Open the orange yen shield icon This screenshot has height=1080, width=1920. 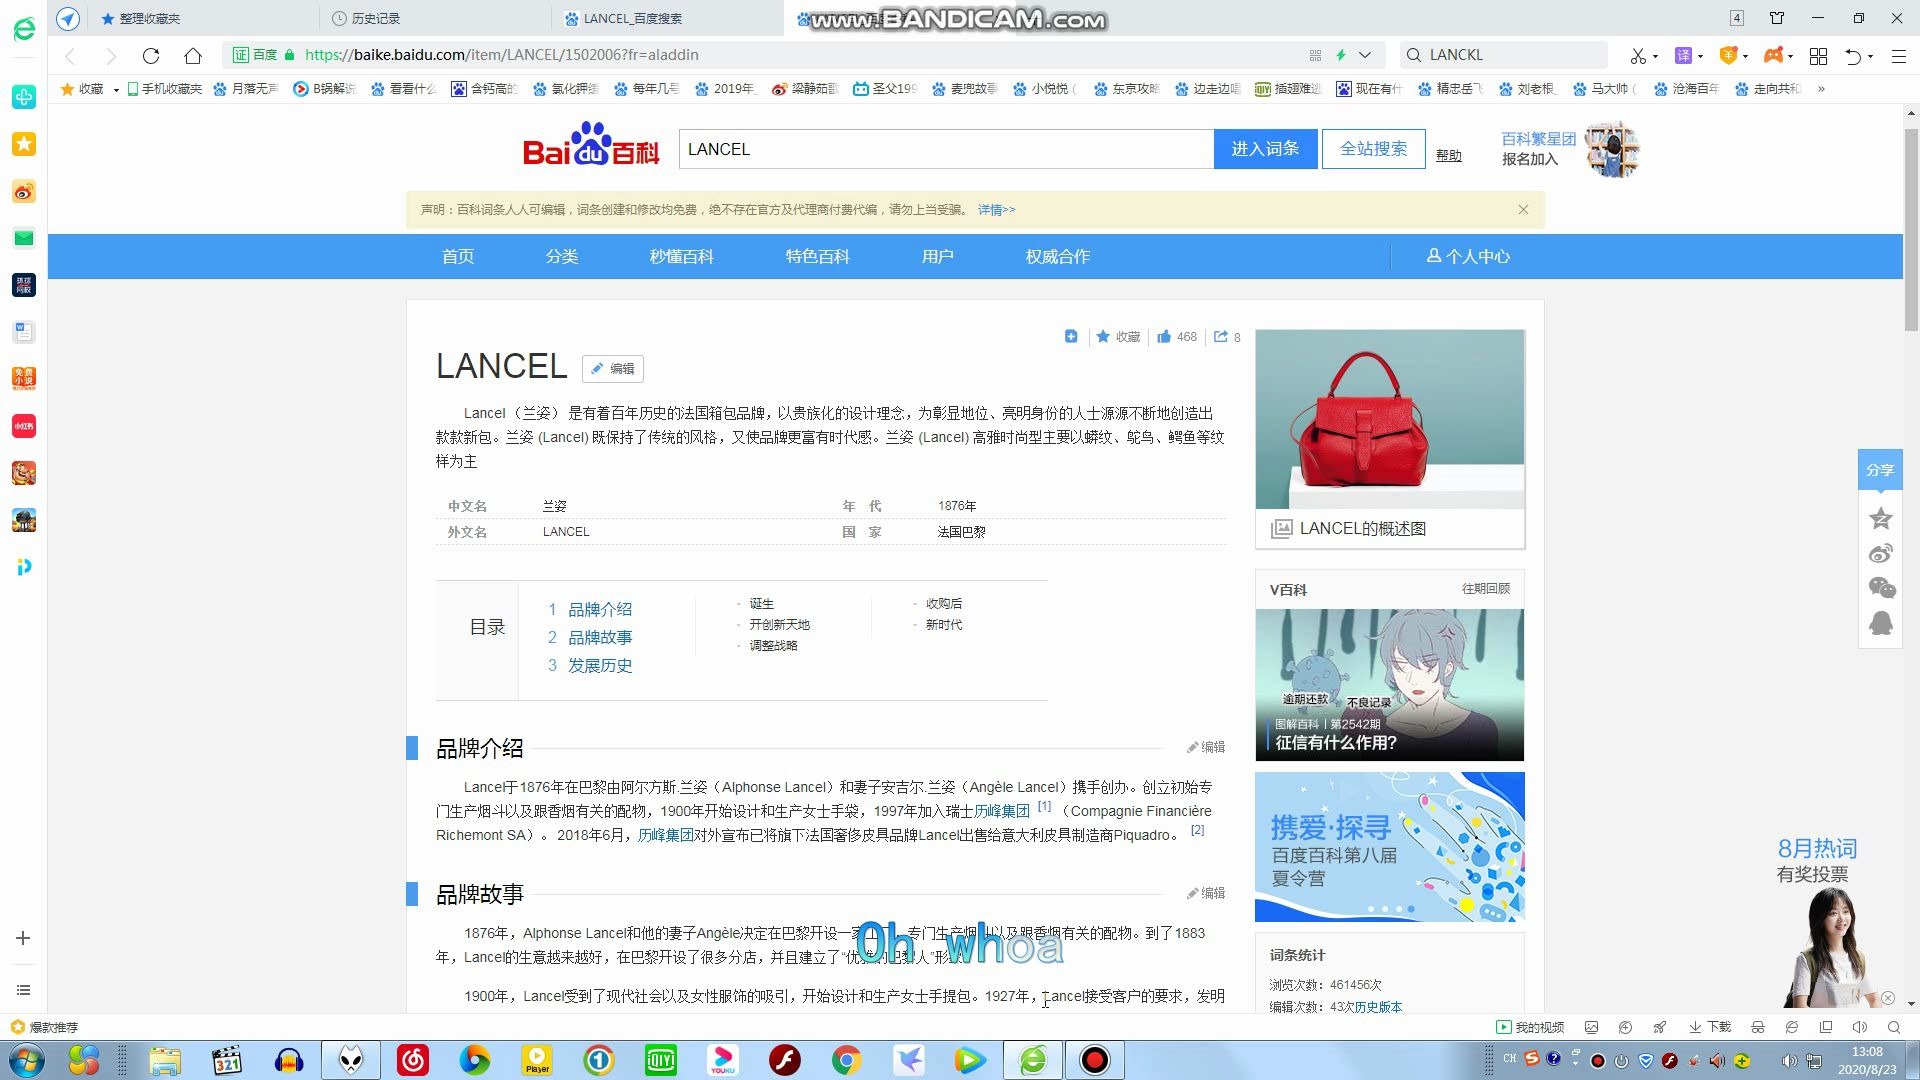pyautogui.click(x=1728, y=55)
